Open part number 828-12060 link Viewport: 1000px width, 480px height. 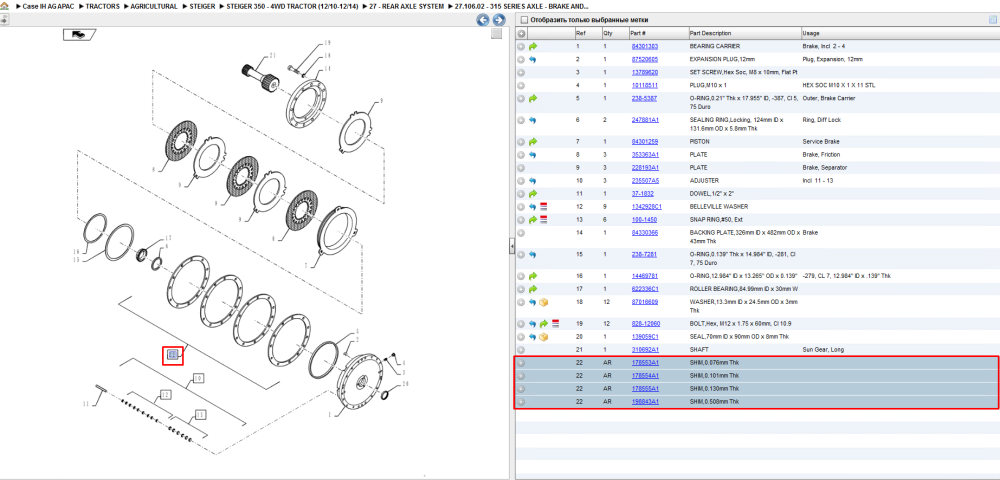pos(646,323)
